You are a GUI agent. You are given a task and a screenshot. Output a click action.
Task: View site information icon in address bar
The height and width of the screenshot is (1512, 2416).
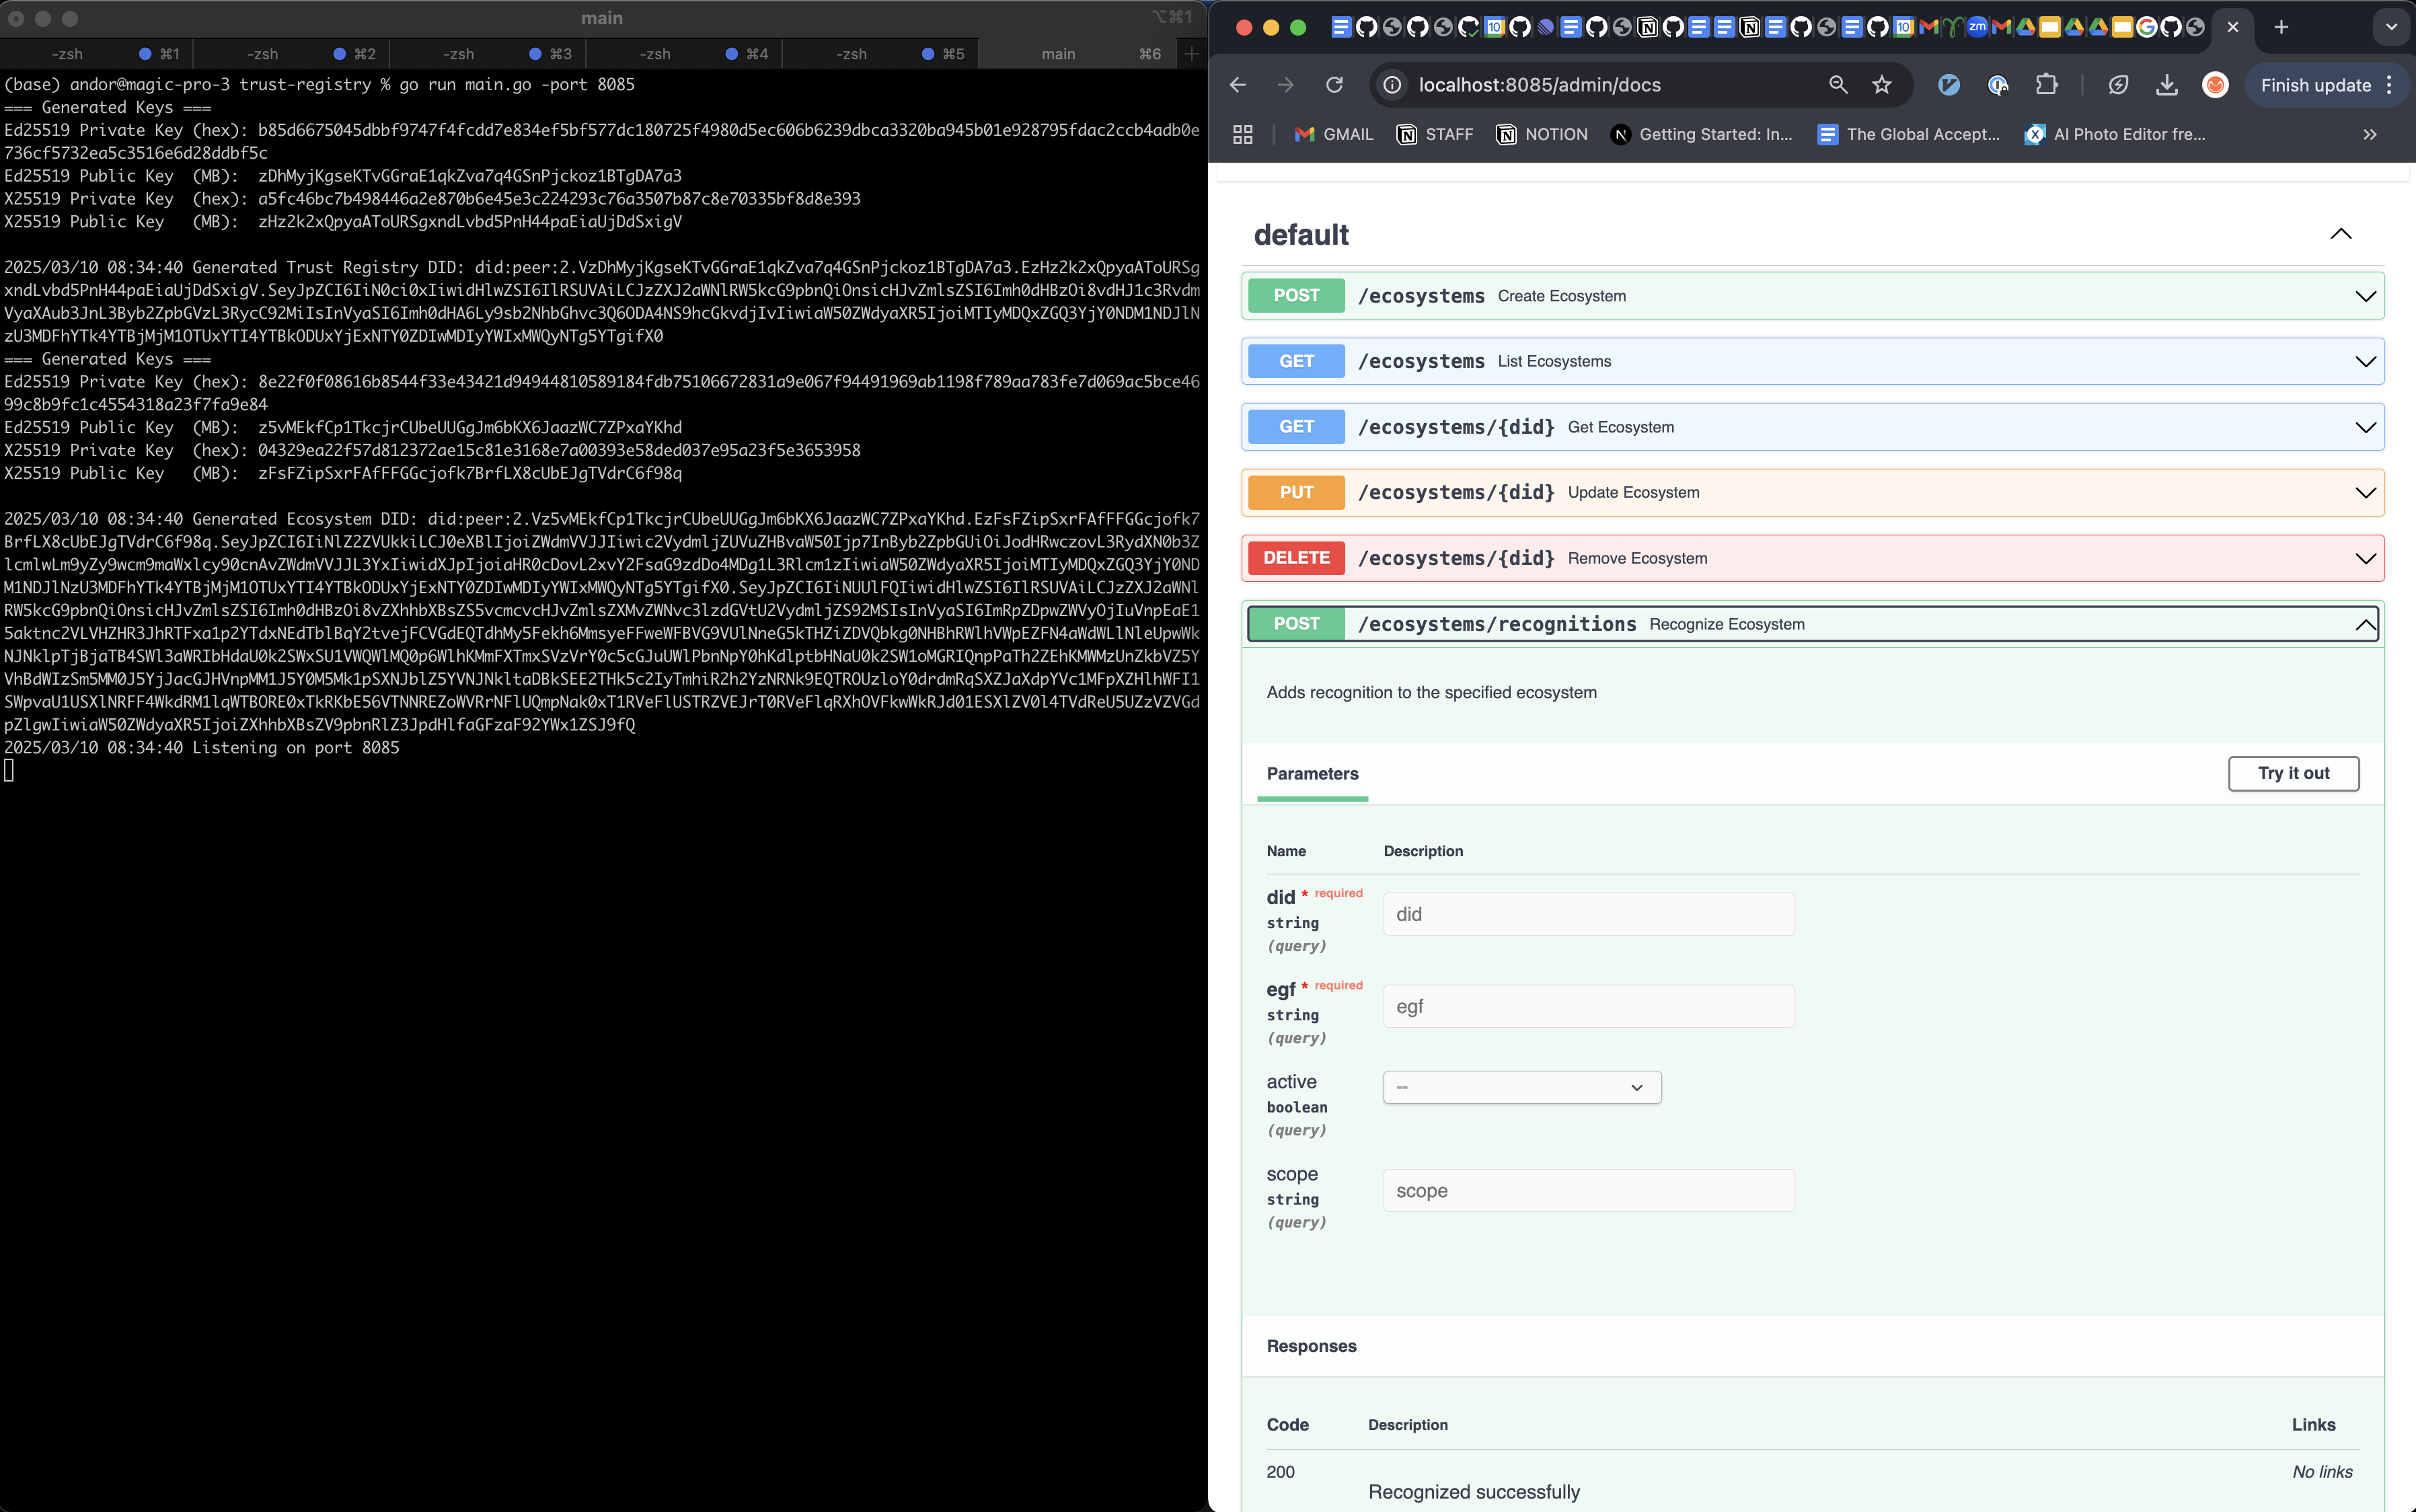pyautogui.click(x=1392, y=85)
